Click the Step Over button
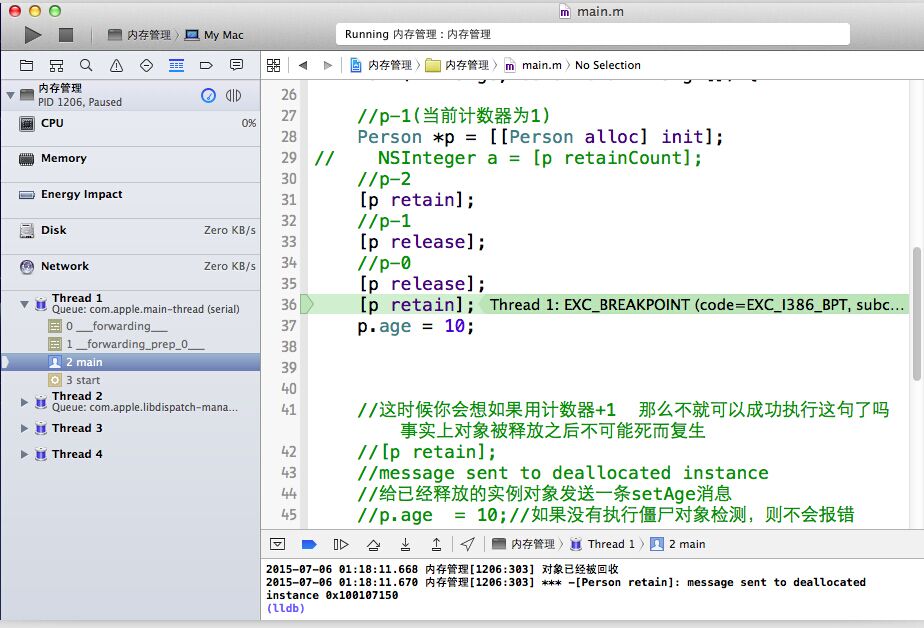Screen dimensions: 924x628 [x=373, y=544]
